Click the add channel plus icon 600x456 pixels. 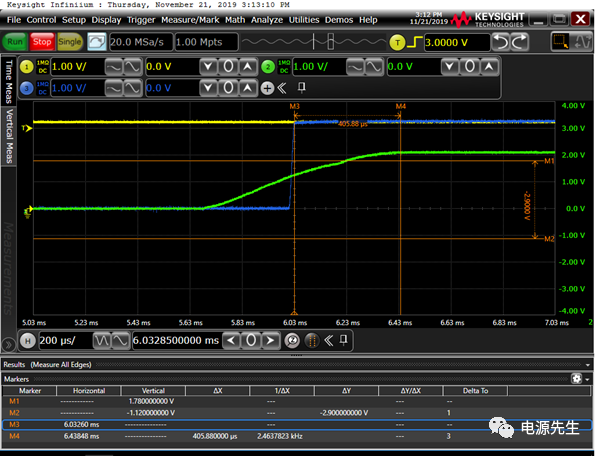point(267,87)
